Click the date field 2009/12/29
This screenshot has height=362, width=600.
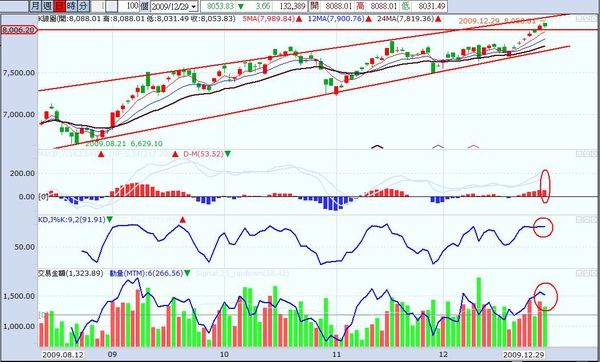tap(170, 7)
